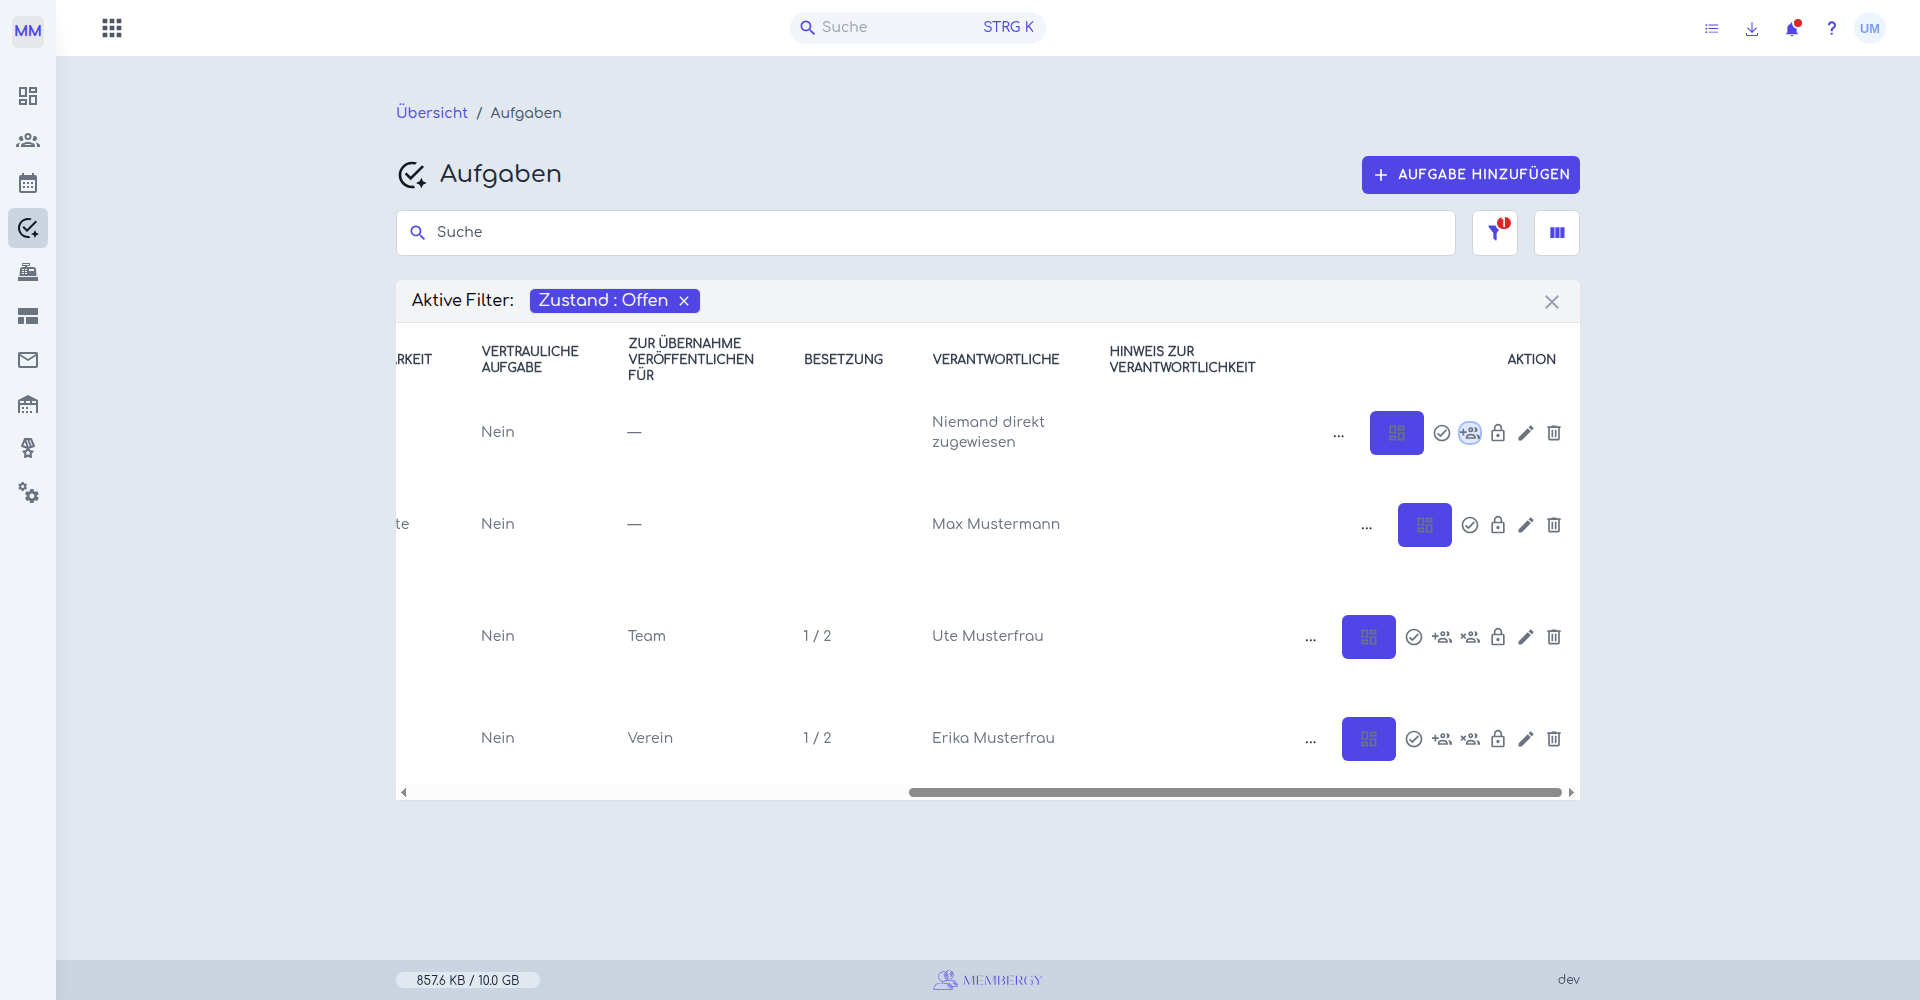Open the help question mark icon
The width and height of the screenshot is (1920, 1000).
pyautogui.click(x=1831, y=28)
